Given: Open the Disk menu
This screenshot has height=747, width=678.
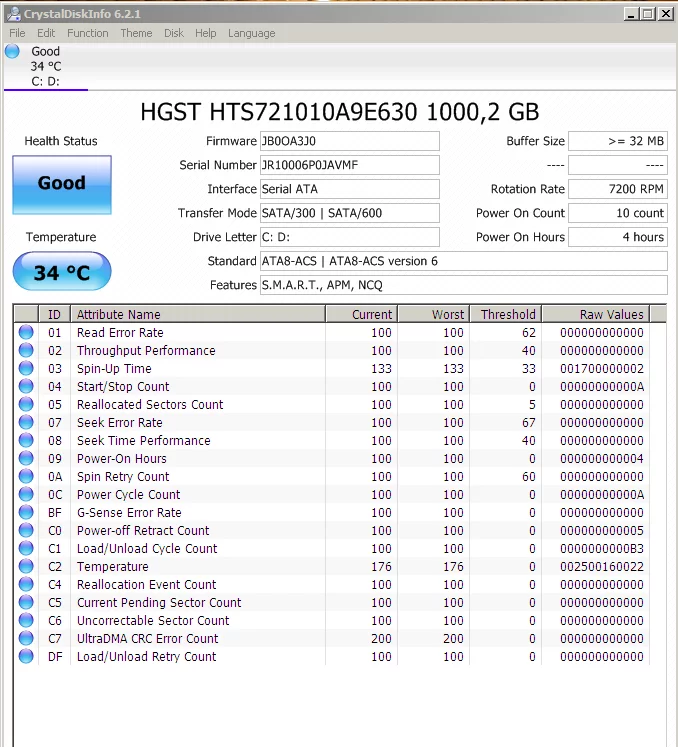Looking at the screenshot, I should coord(174,33).
